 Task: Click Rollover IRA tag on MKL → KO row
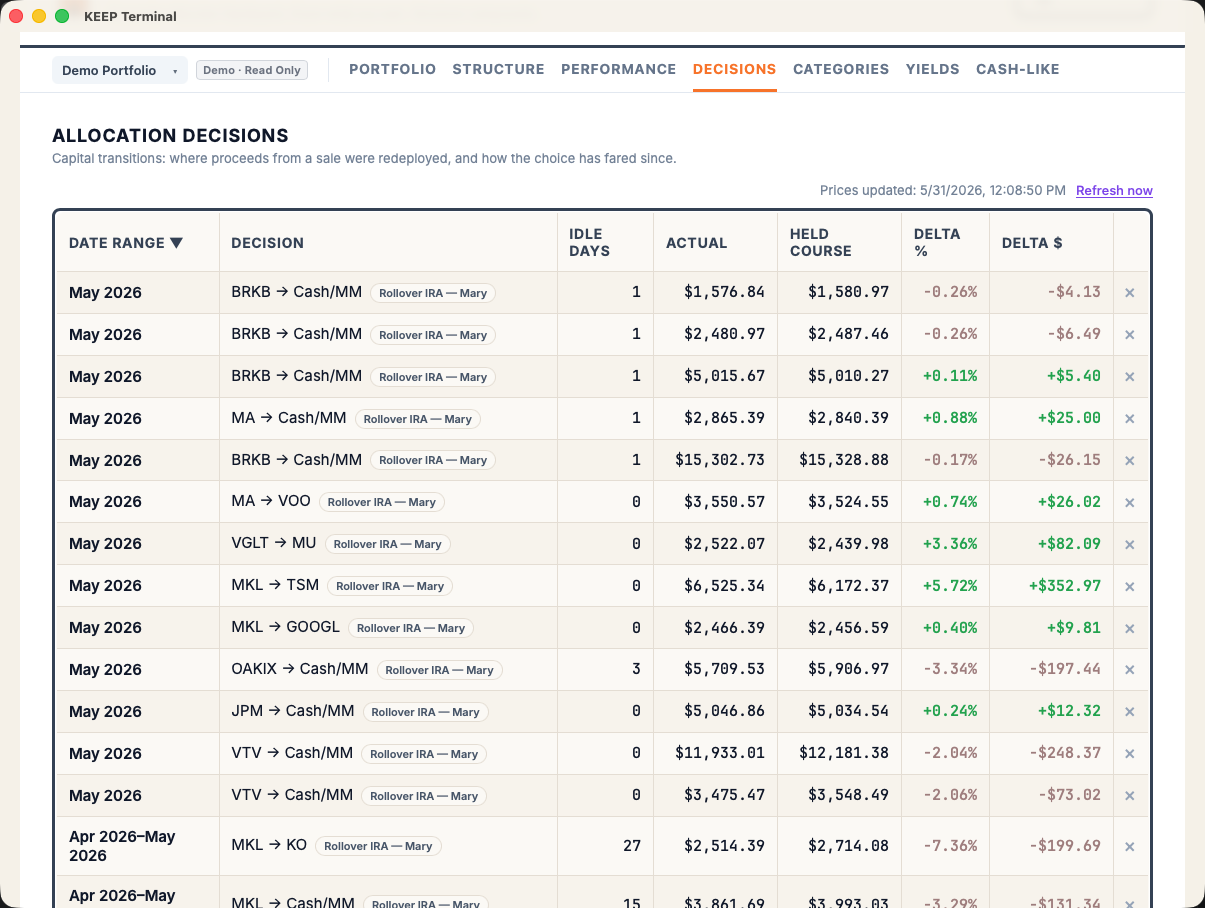[378, 846]
